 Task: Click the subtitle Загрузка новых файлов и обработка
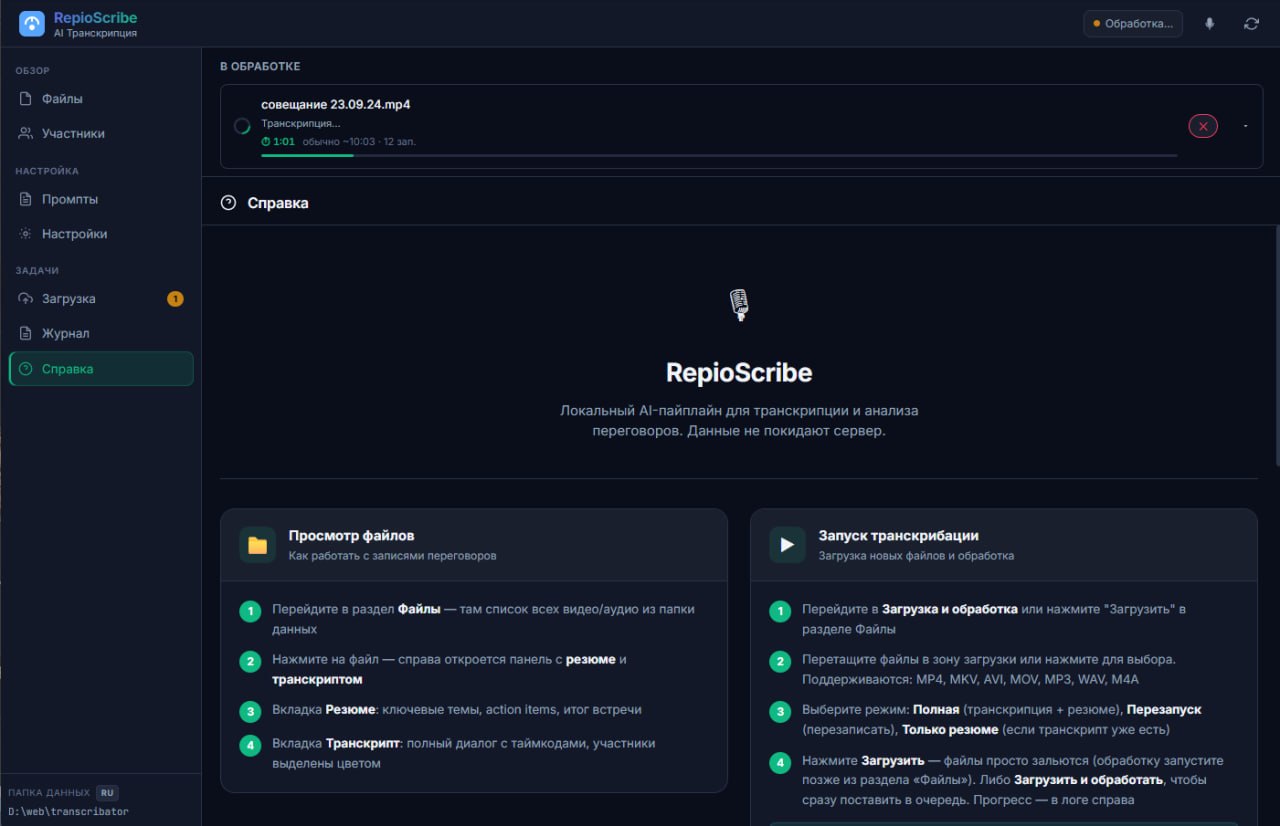coord(916,556)
